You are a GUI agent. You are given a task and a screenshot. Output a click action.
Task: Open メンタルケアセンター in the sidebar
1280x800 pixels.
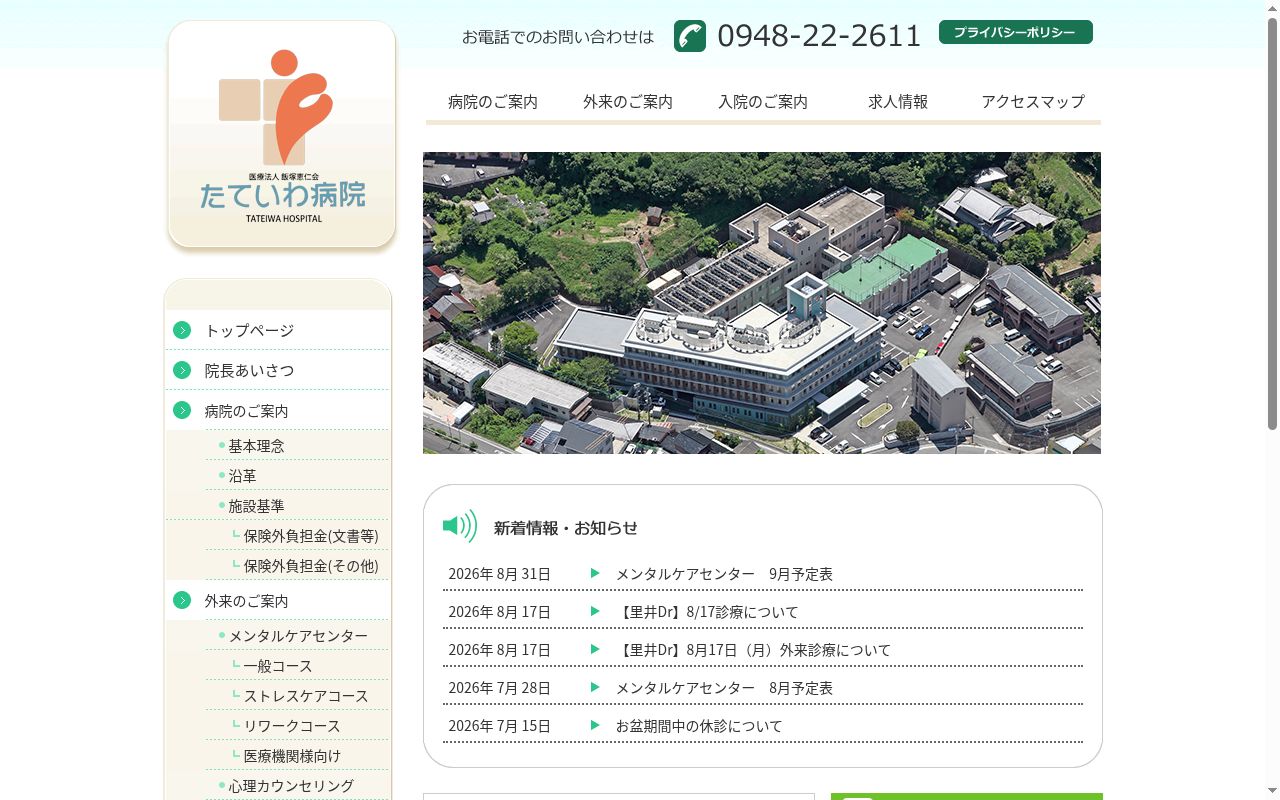(x=298, y=636)
